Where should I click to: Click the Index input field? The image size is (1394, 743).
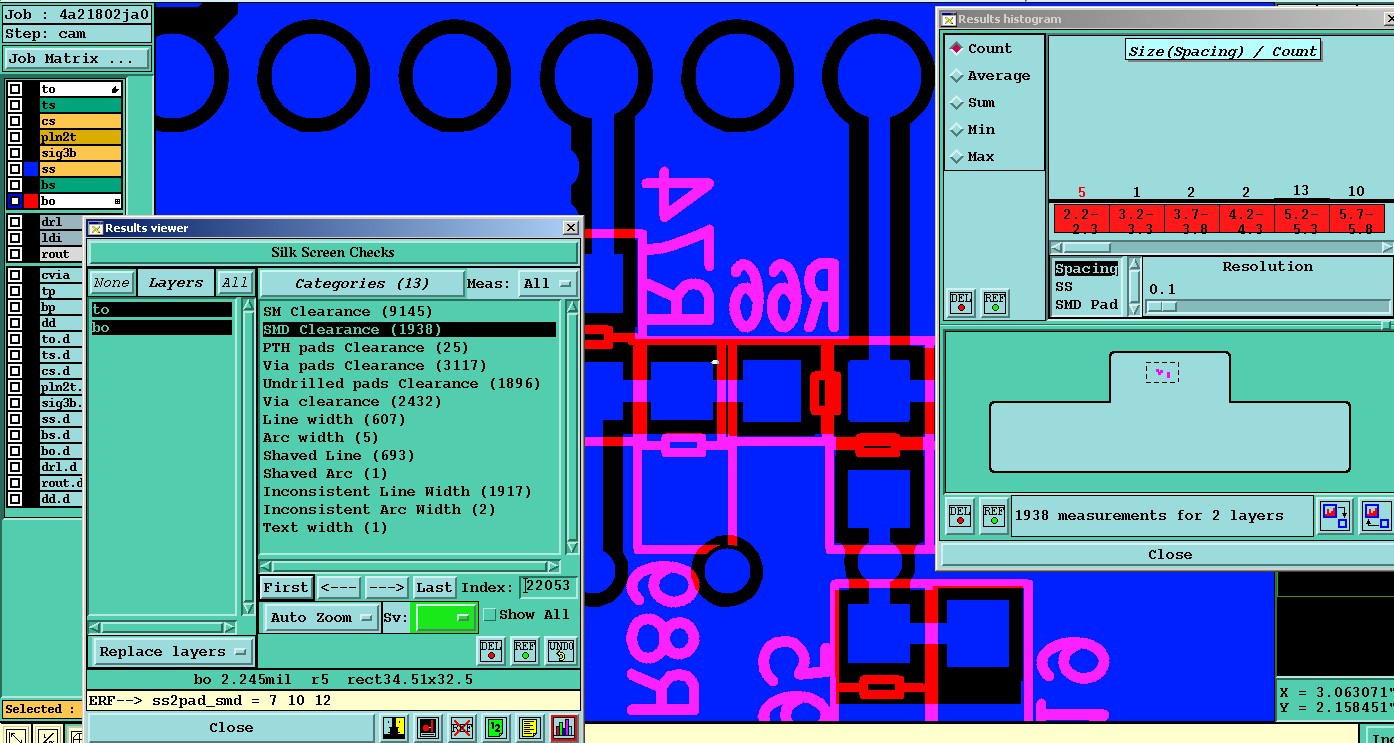548,586
